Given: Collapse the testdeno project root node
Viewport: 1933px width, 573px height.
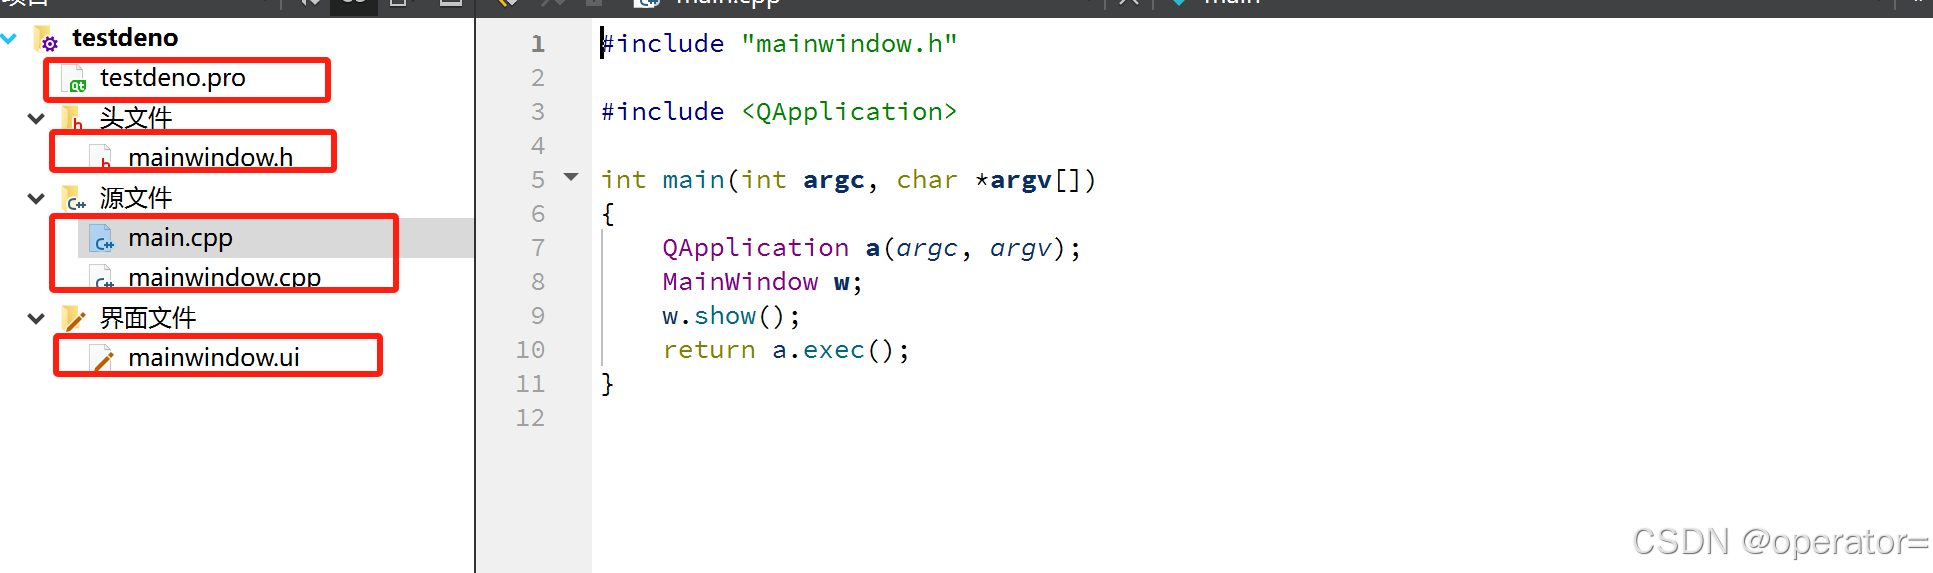Looking at the screenshot, I should (x=9, y=38).
